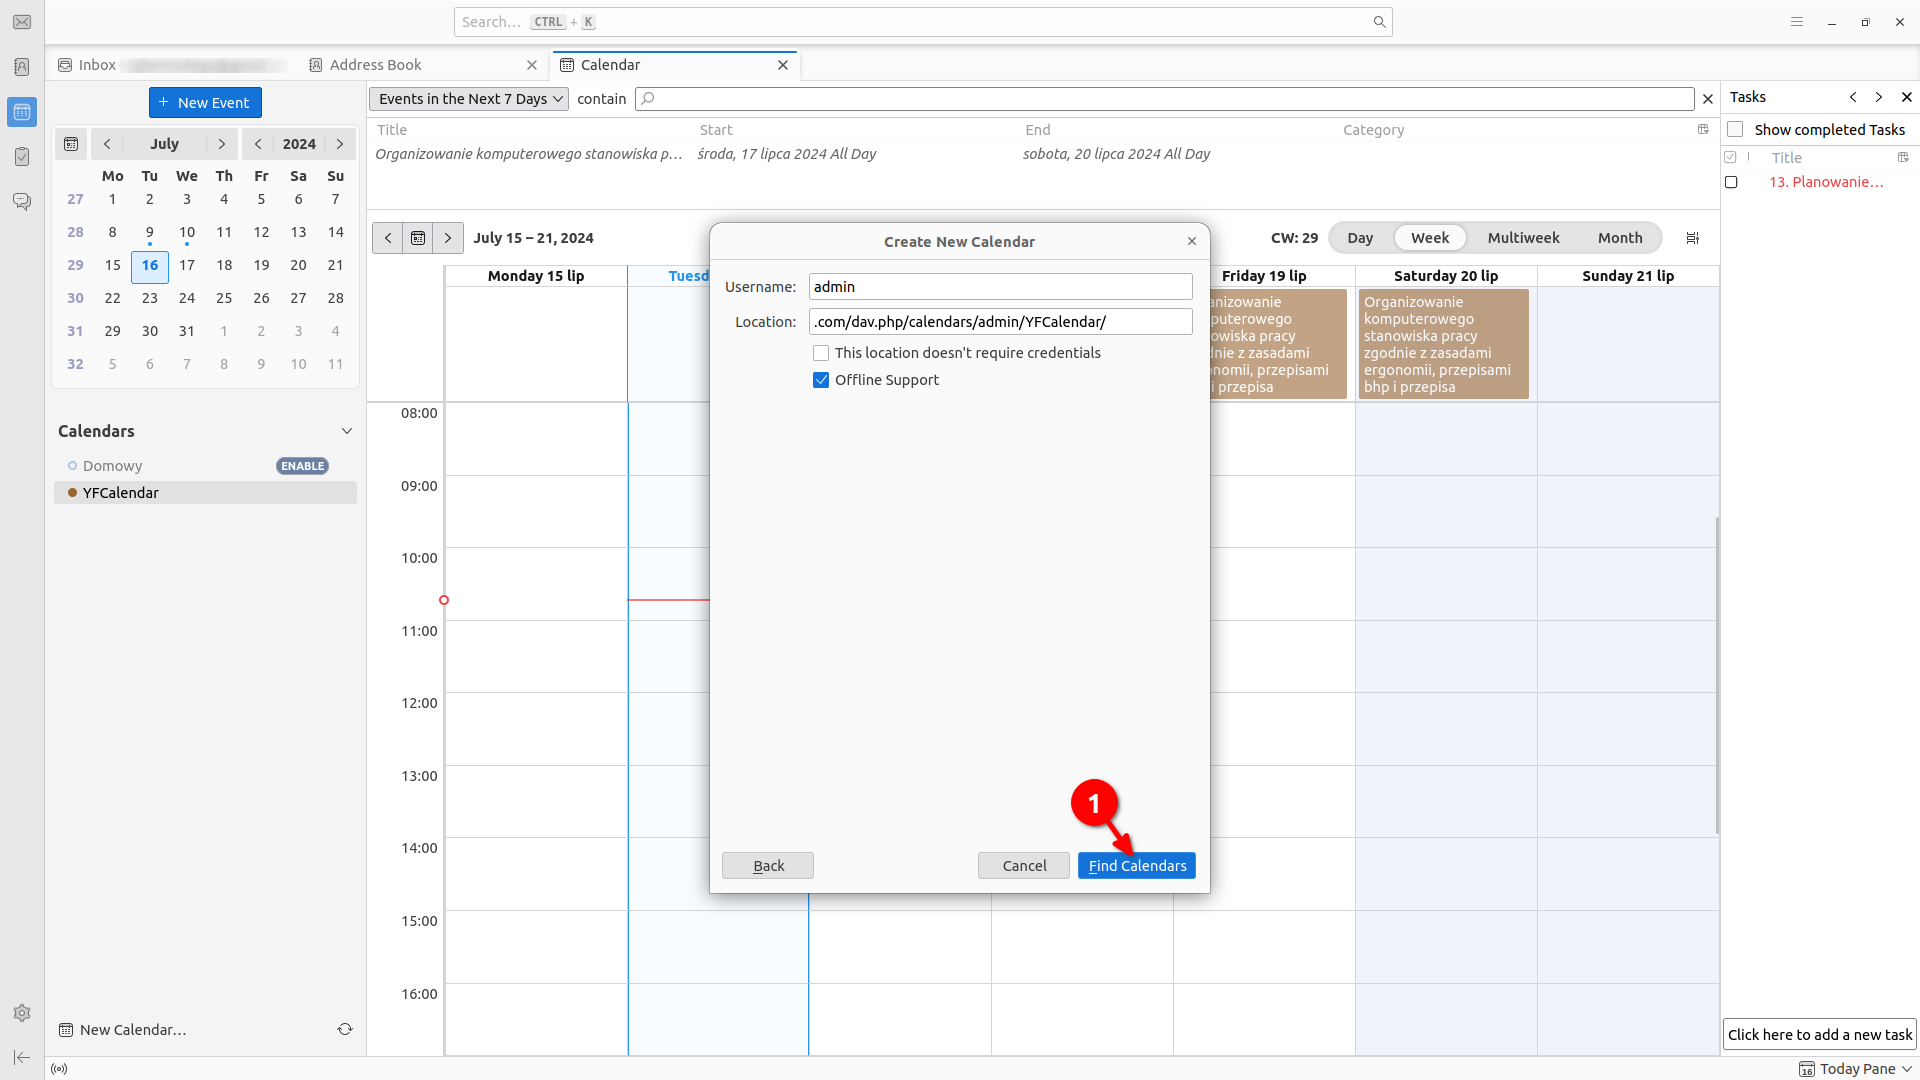Screen dimensions: 1920x1080
Task: Go to previous month in mini calendar
Action: (x=107, y=144)
